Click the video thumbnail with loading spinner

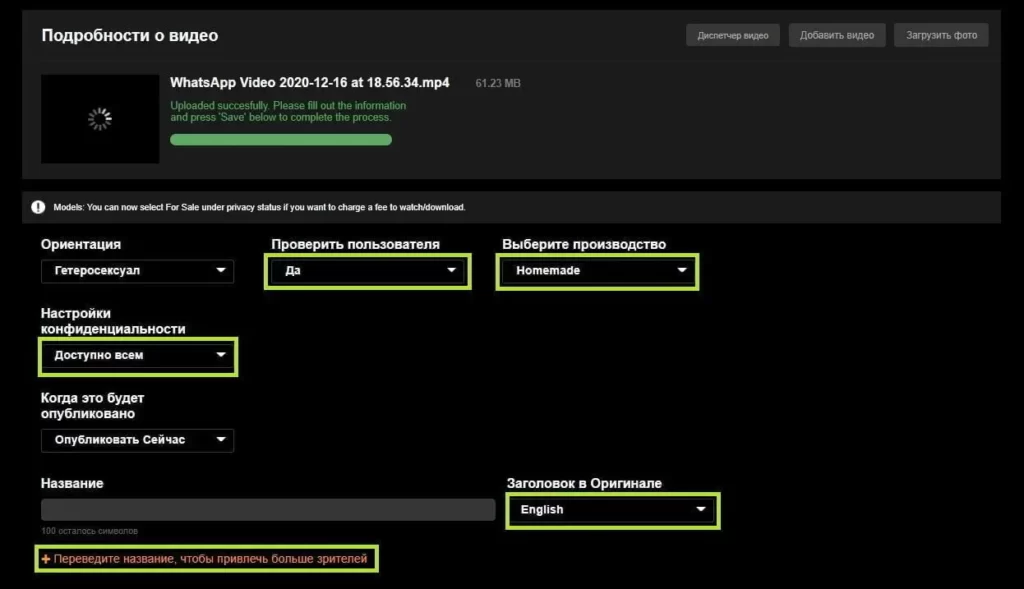[x=100, y=119]
